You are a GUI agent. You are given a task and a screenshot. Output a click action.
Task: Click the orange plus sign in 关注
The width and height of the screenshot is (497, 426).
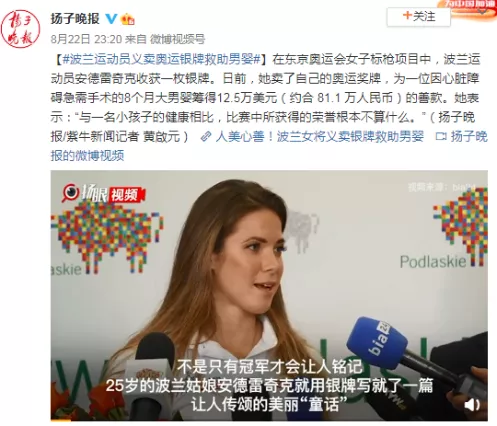[407, 15]
